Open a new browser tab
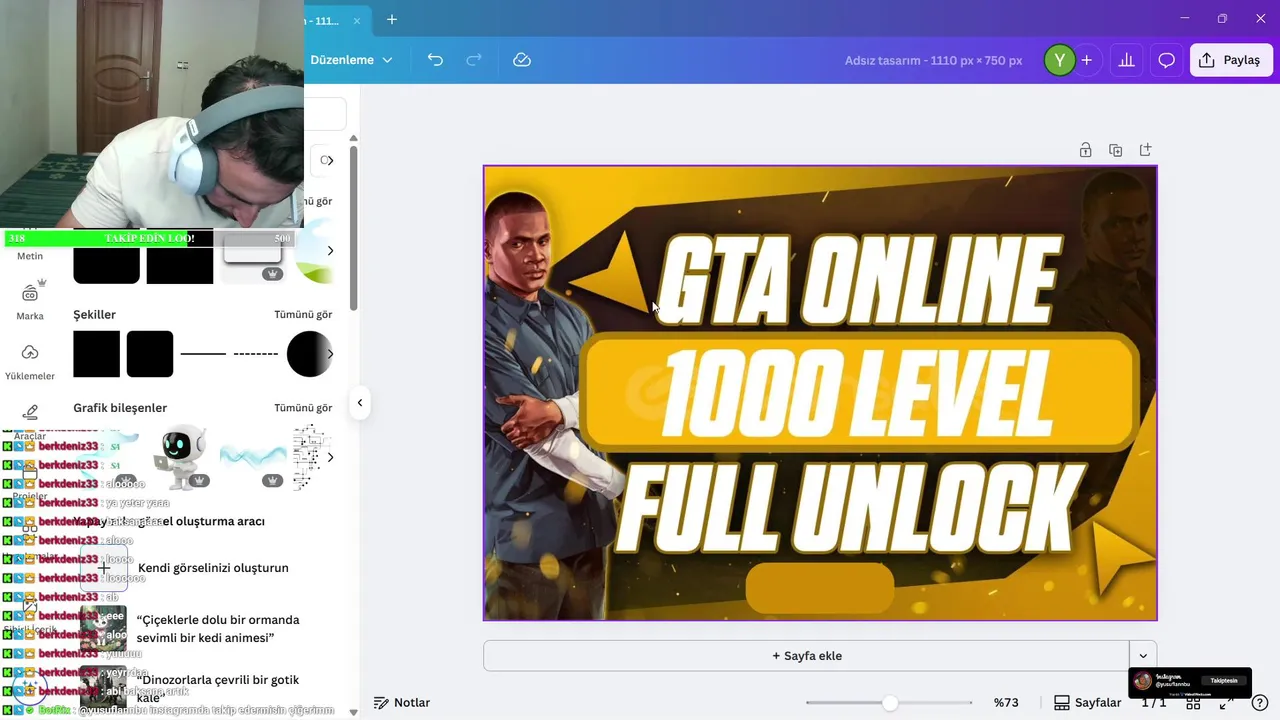The image size is (1280, 720). tap(392, 19)
